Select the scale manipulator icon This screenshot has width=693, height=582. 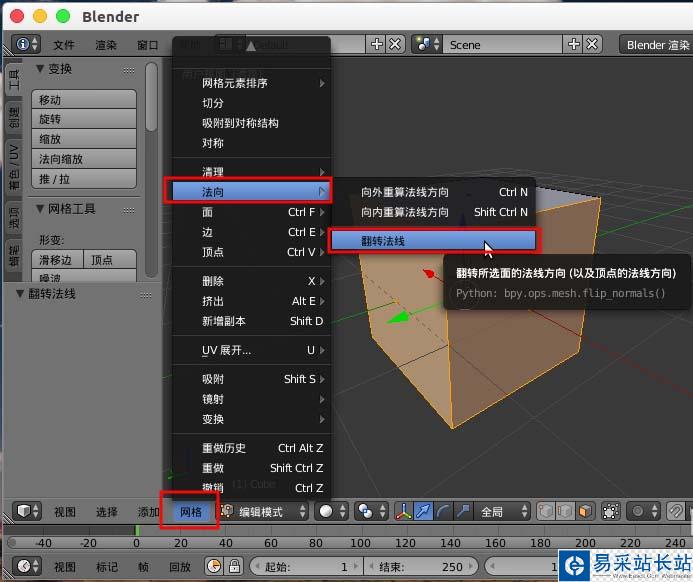pyautogui.click(x=463, y=511)
